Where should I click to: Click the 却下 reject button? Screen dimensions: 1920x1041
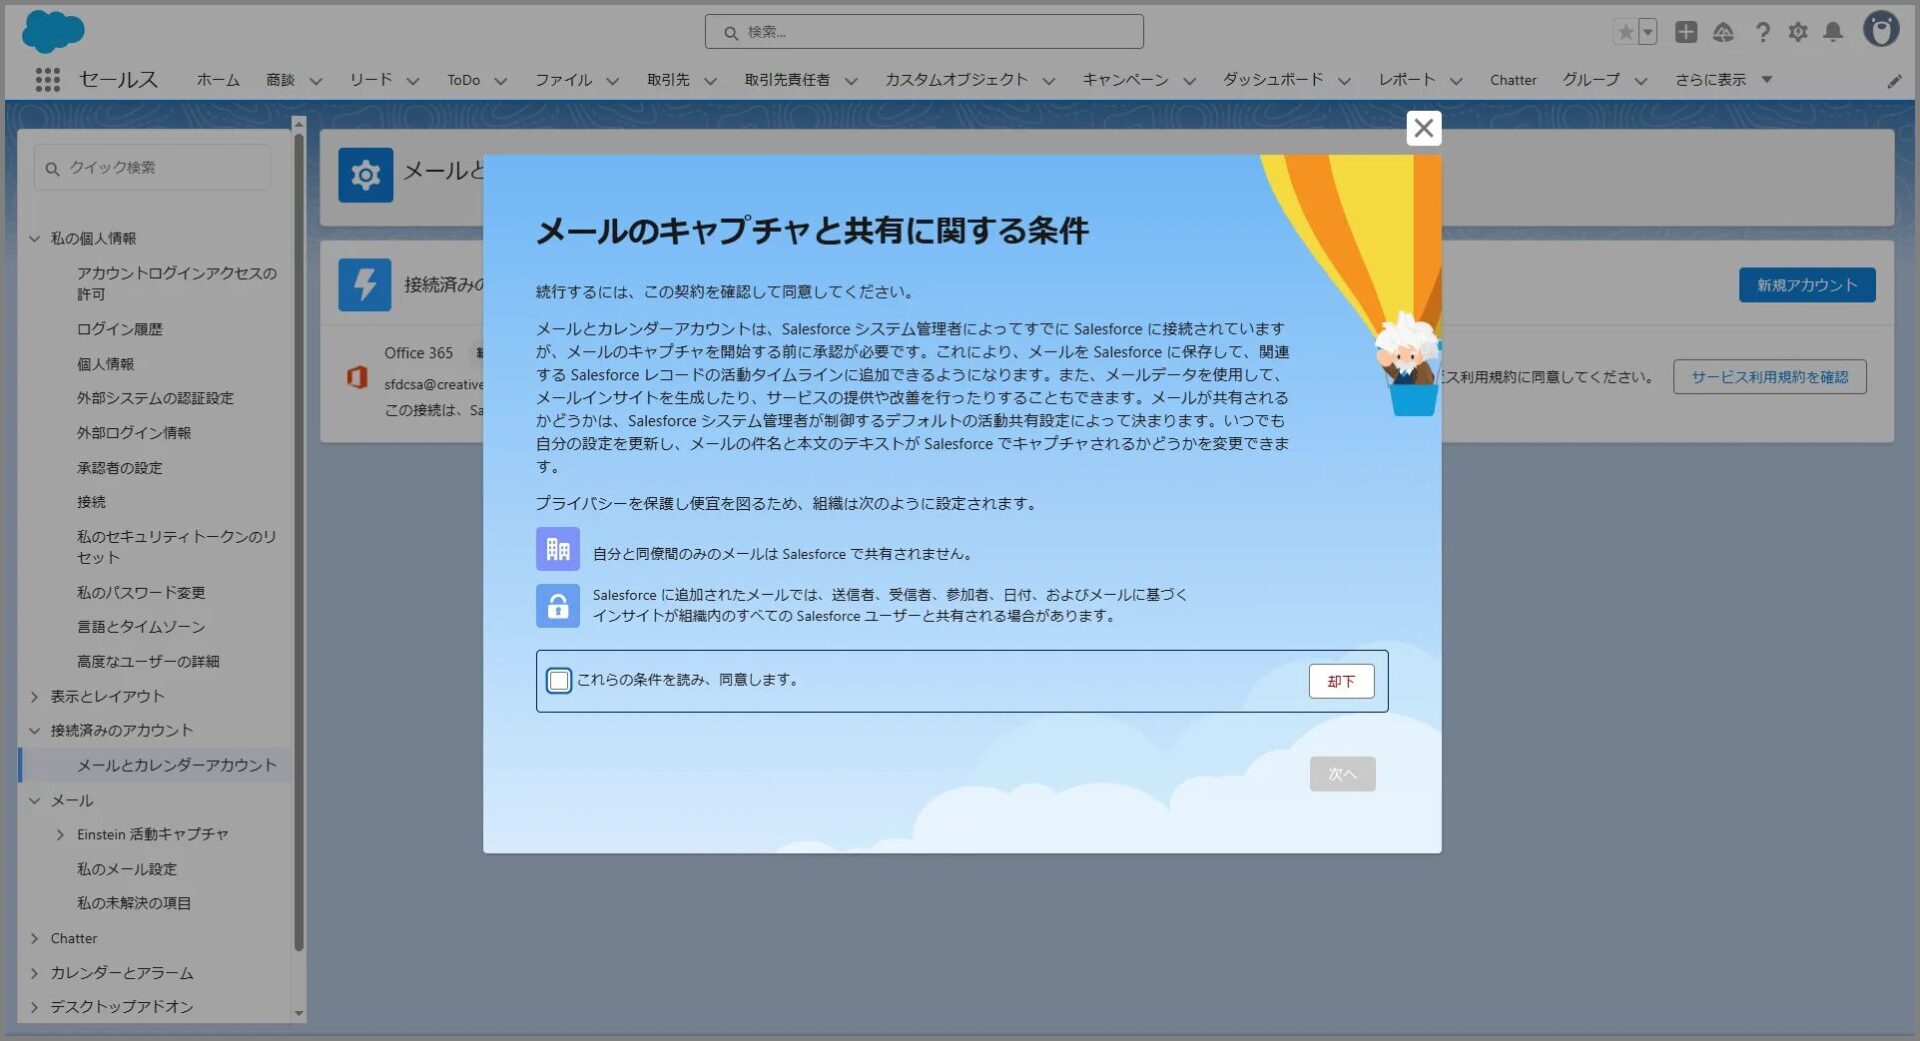click(1341, 681)
